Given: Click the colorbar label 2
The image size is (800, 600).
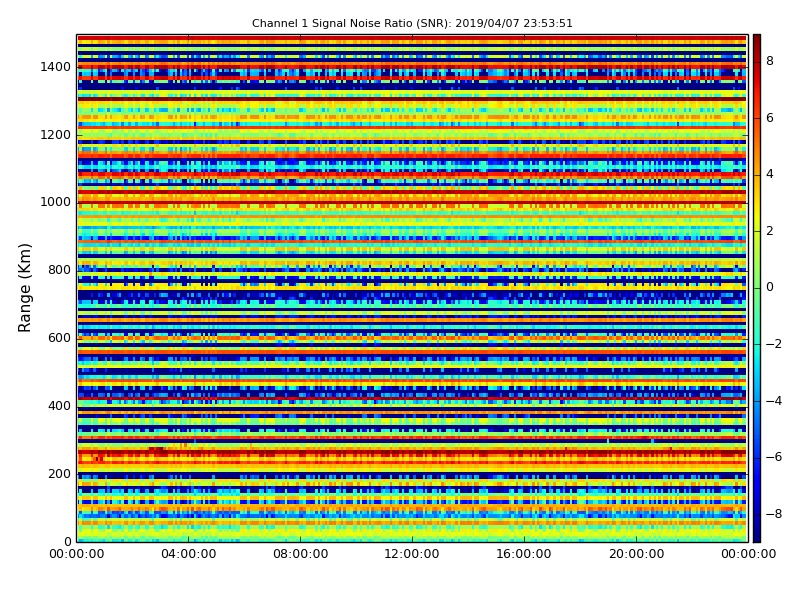Looking at the screenshot, I should tap(770, 231).
